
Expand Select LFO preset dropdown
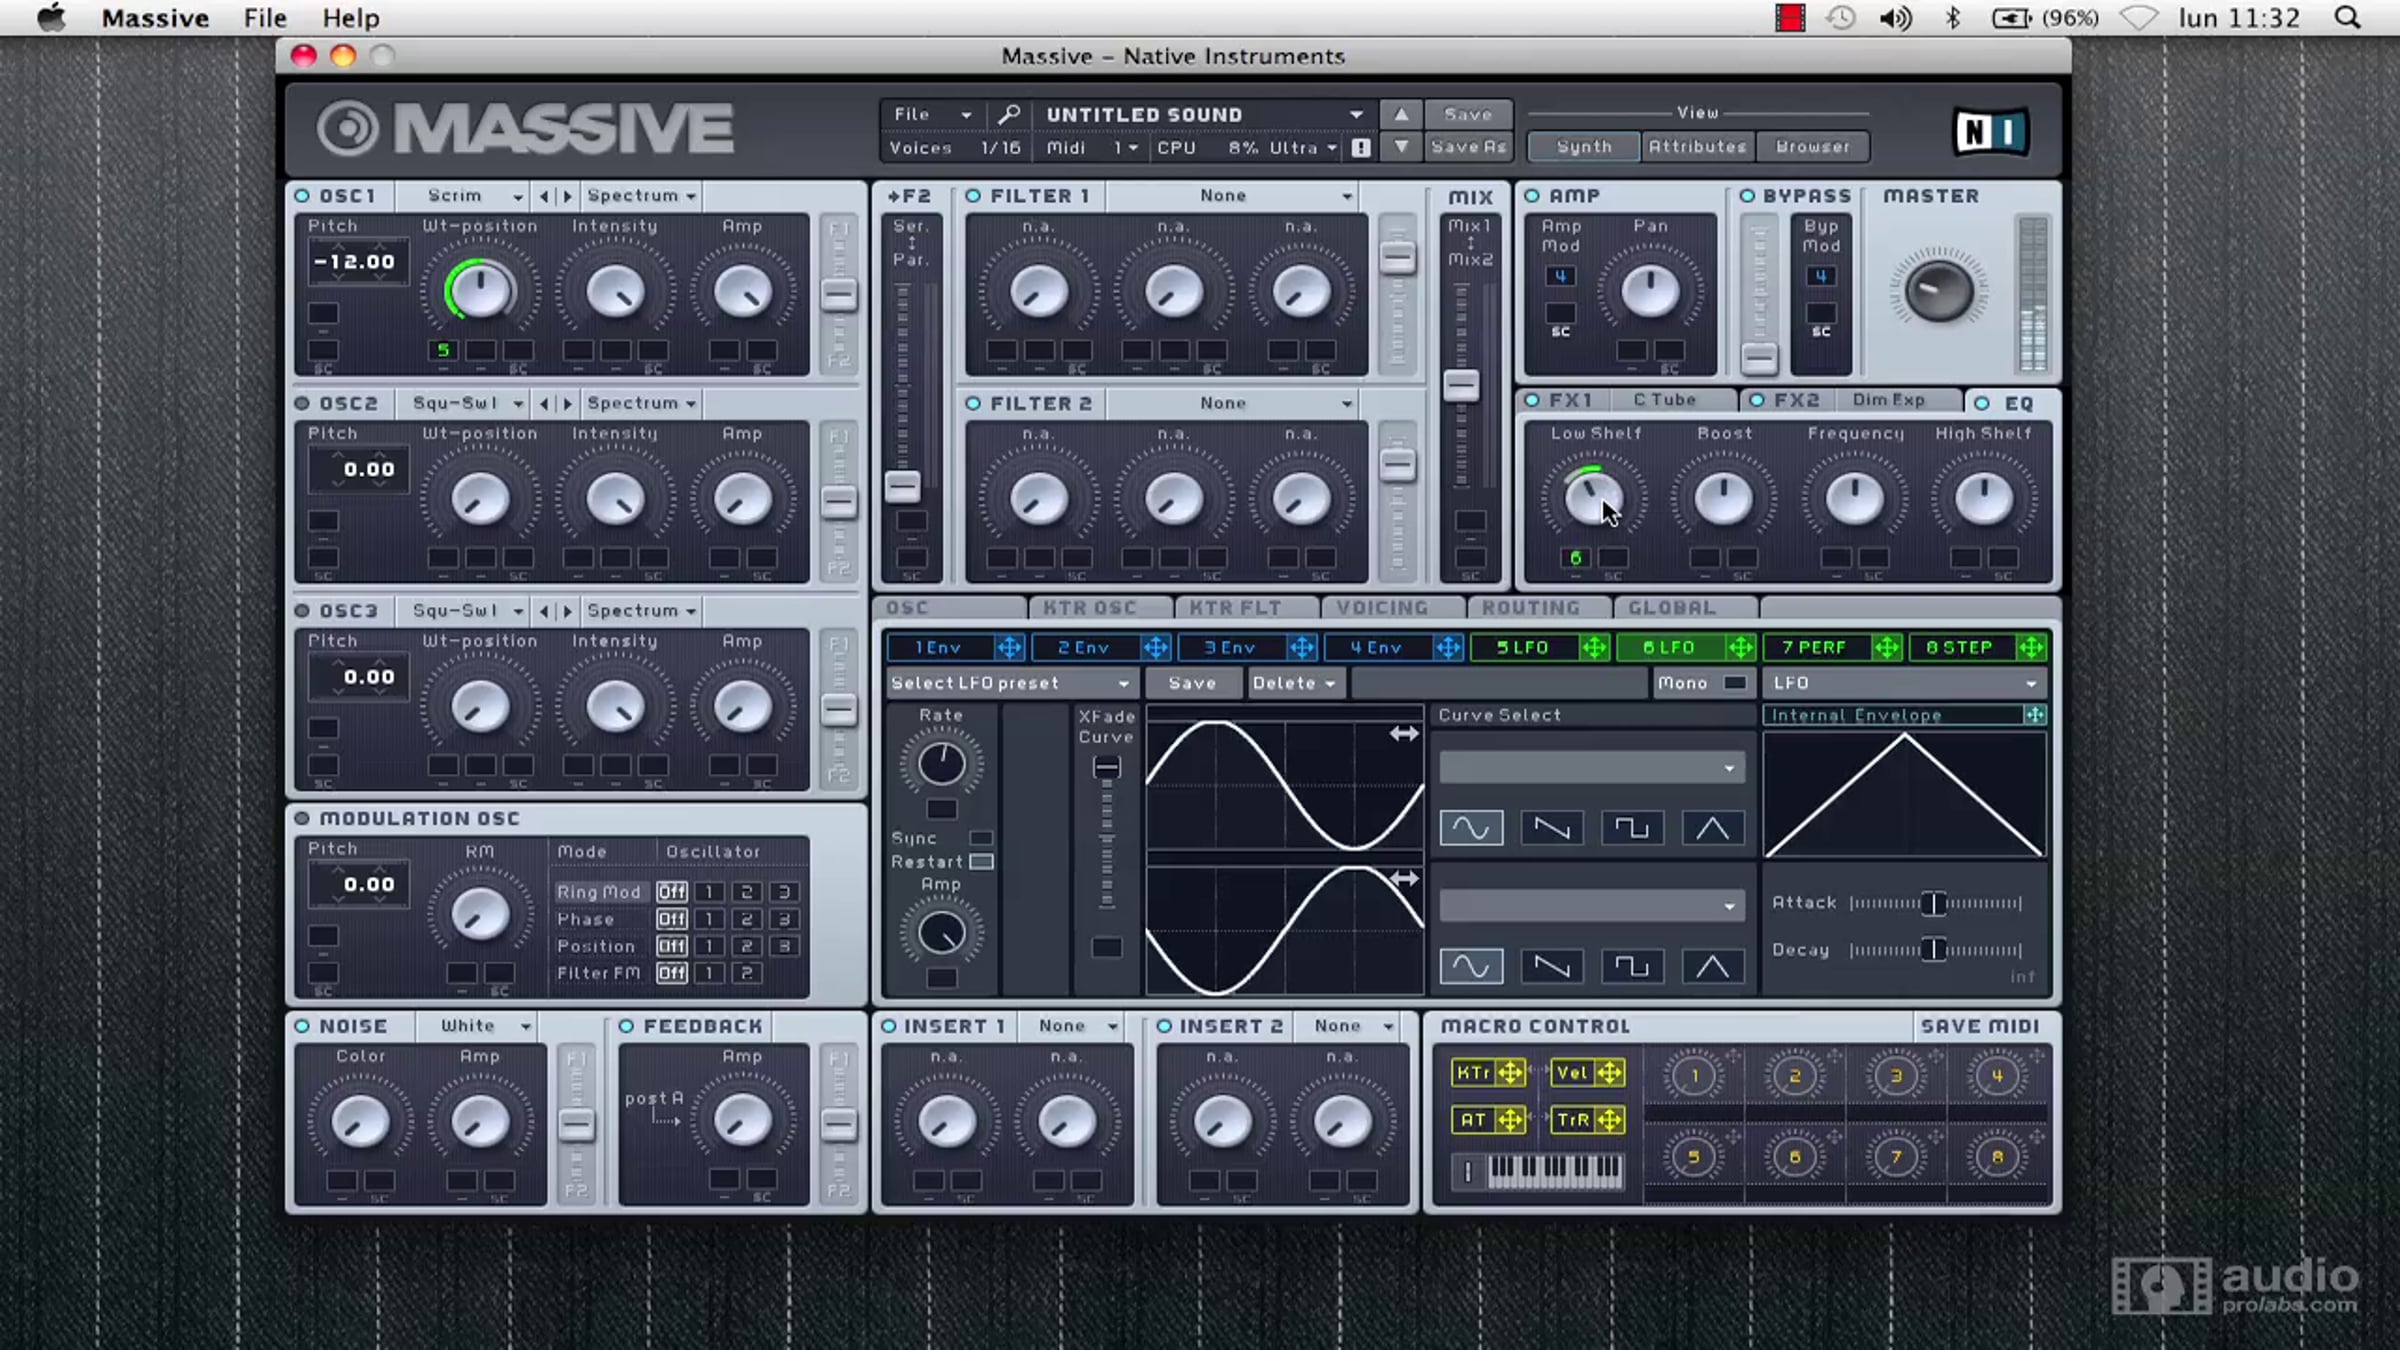[1010, 683]
